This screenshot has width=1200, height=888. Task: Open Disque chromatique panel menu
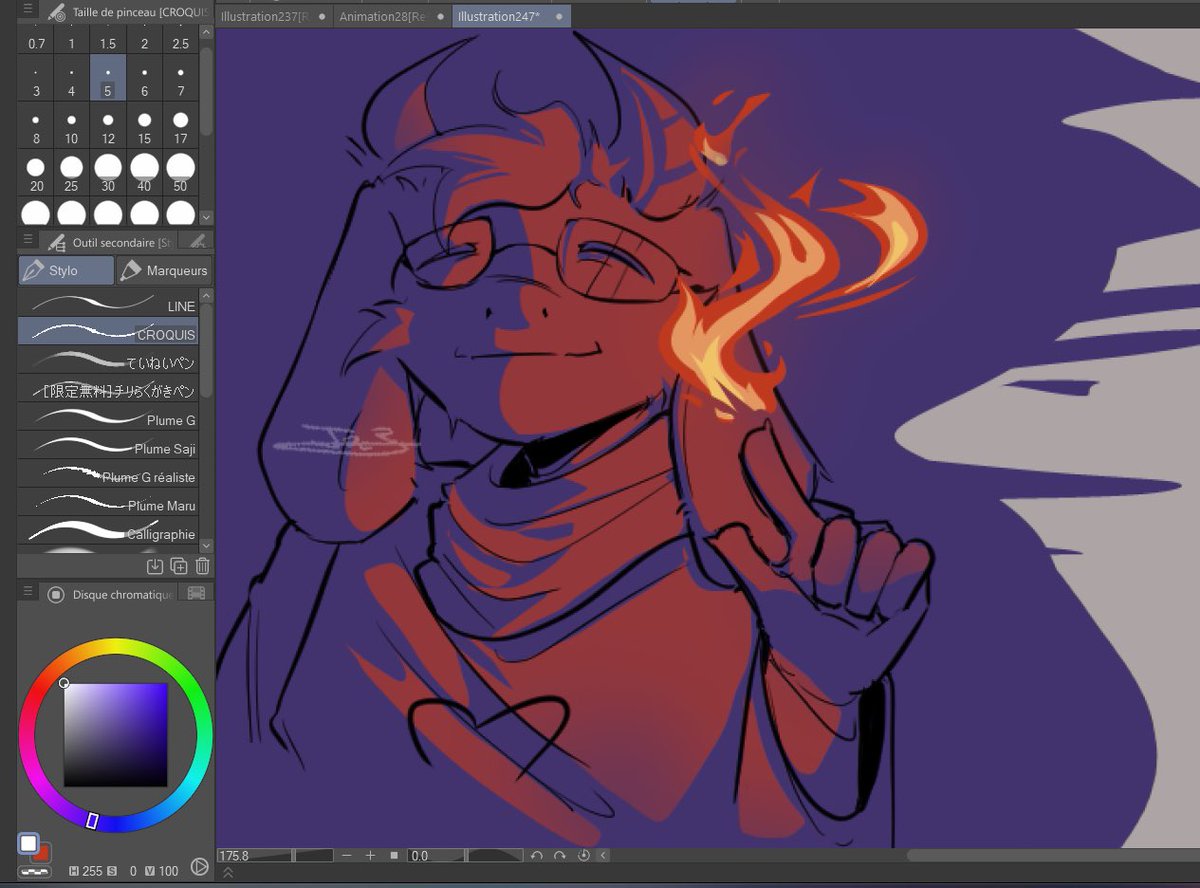(x=28, y=592)
